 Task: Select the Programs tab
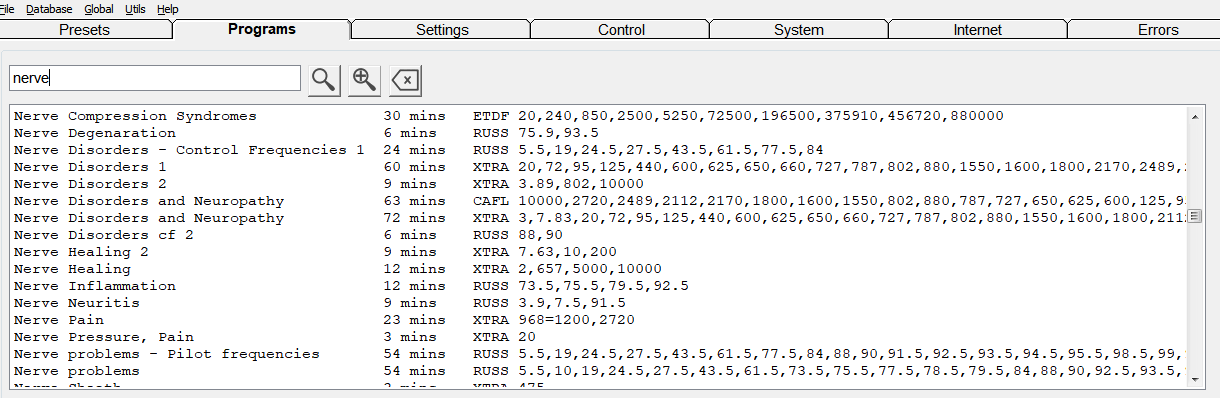(262, 29)
